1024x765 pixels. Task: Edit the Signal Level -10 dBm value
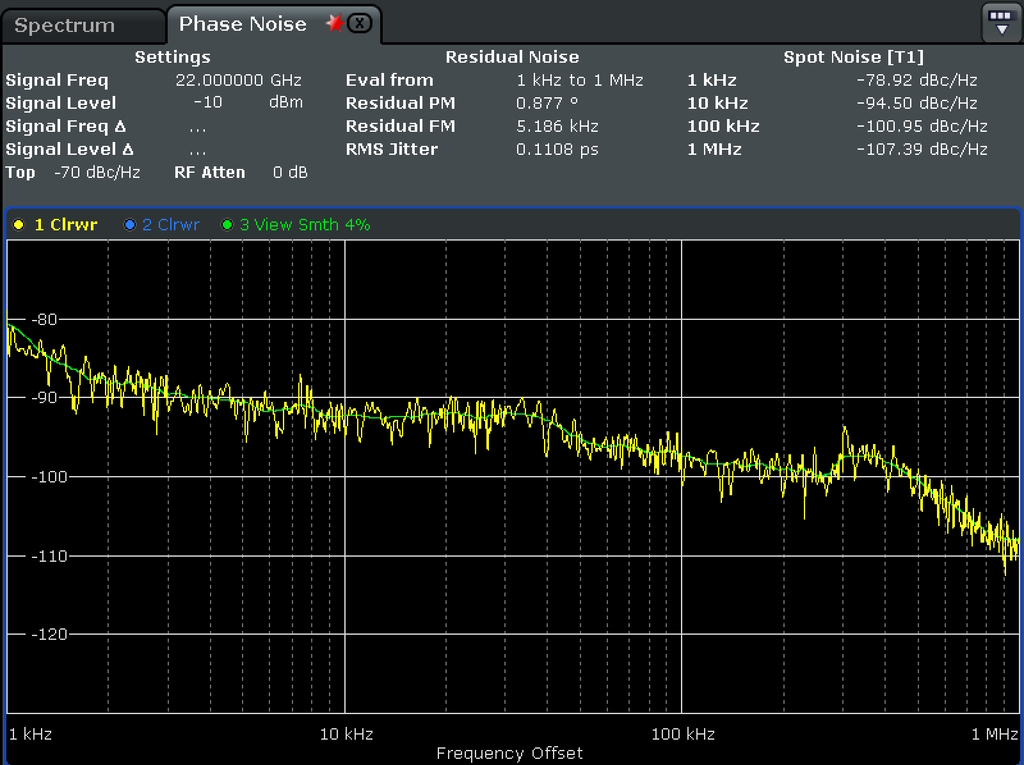(208, 103)
